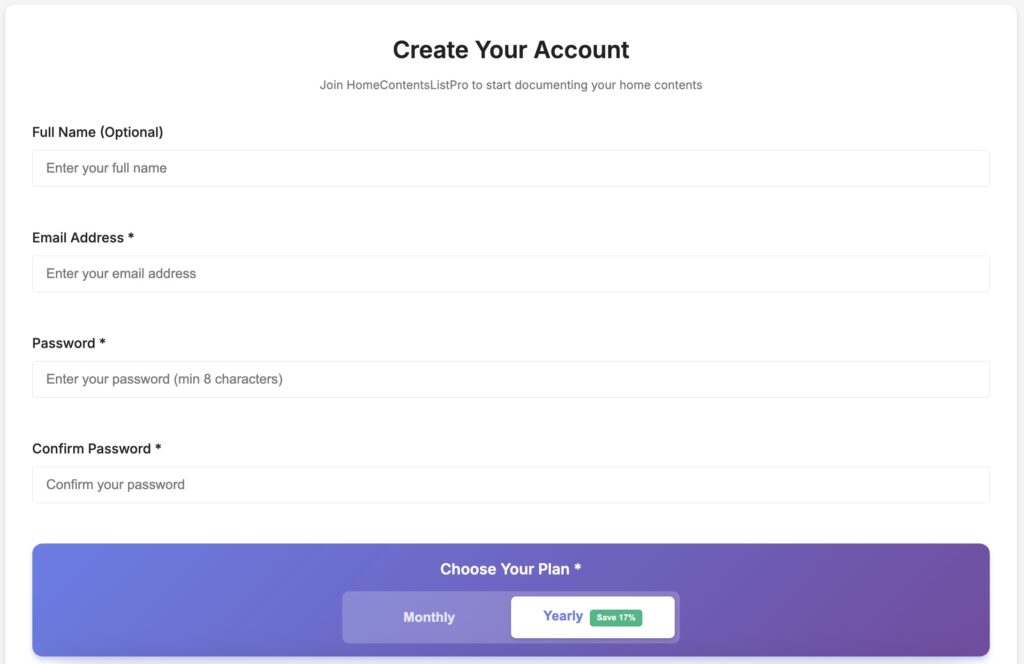Select the Yearly plan option

563,616
